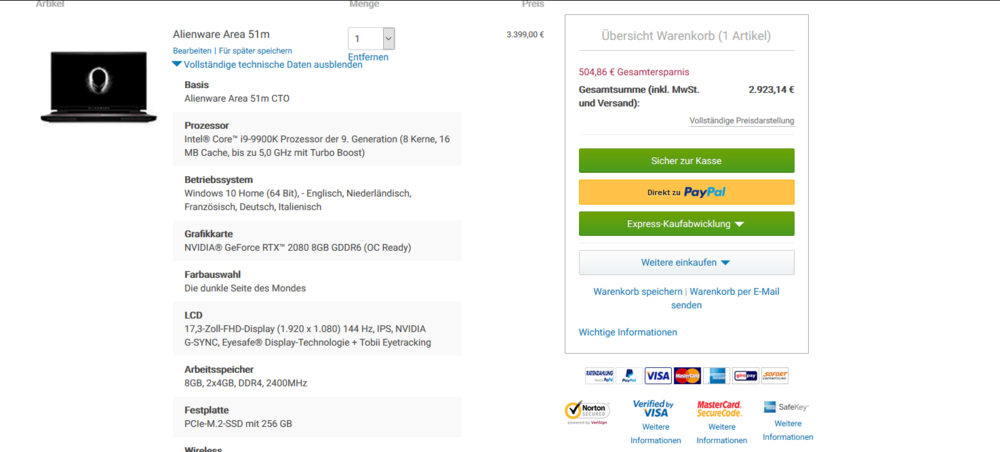
Task: Click the Bearbeiten link
Action: coord(192,50)
